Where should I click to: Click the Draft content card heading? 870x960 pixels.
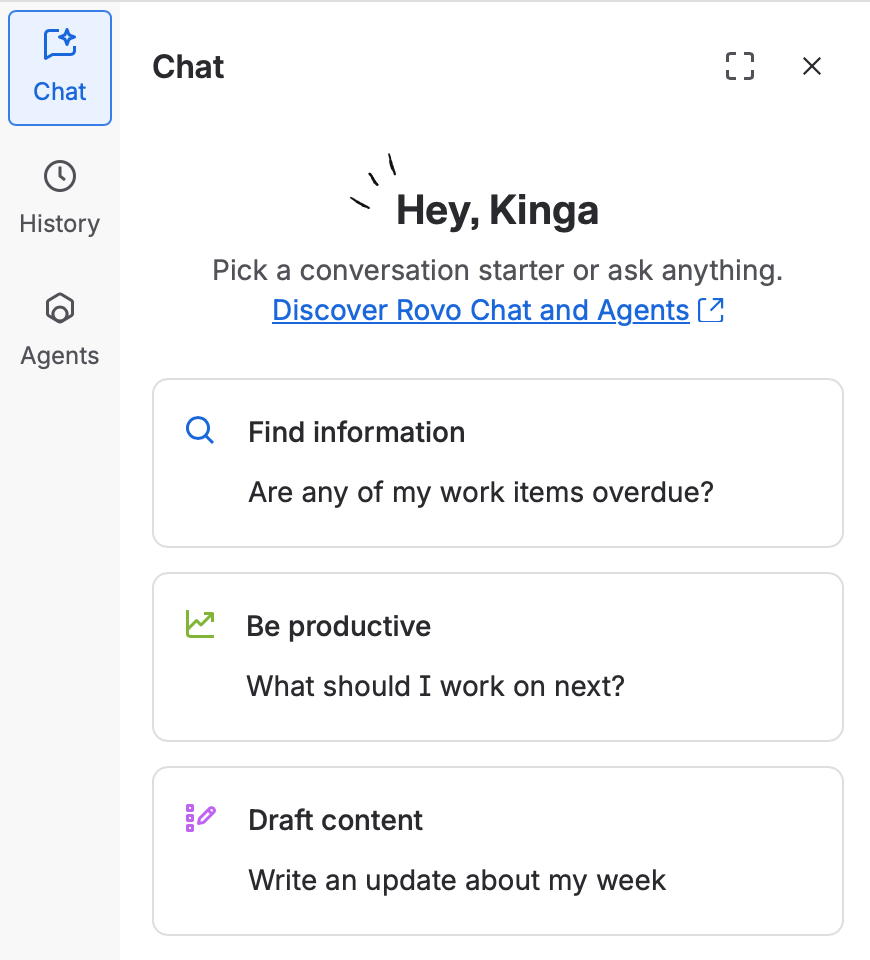336,820
